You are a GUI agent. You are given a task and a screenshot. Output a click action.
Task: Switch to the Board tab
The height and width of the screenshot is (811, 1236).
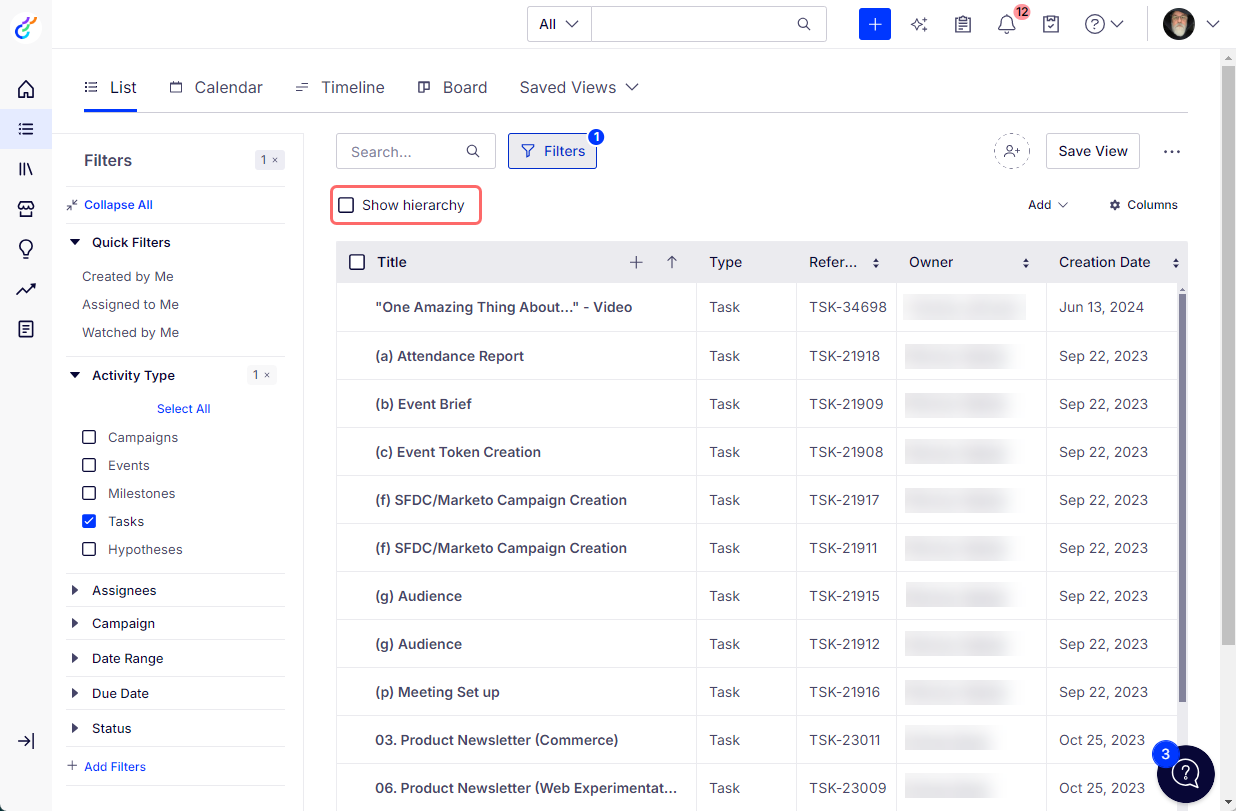pyautogui.click(x=452, y=87)
